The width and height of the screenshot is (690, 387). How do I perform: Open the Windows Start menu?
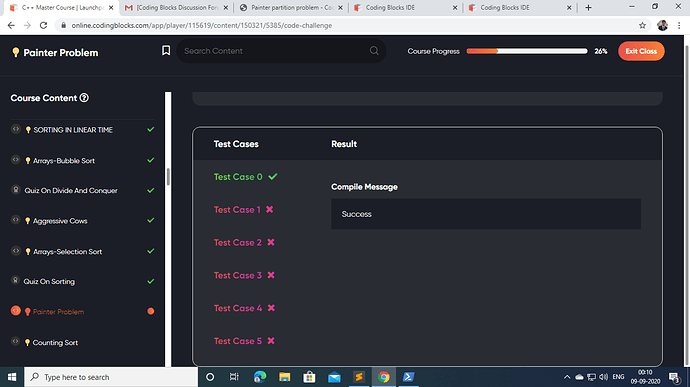[x=12, y=377]
